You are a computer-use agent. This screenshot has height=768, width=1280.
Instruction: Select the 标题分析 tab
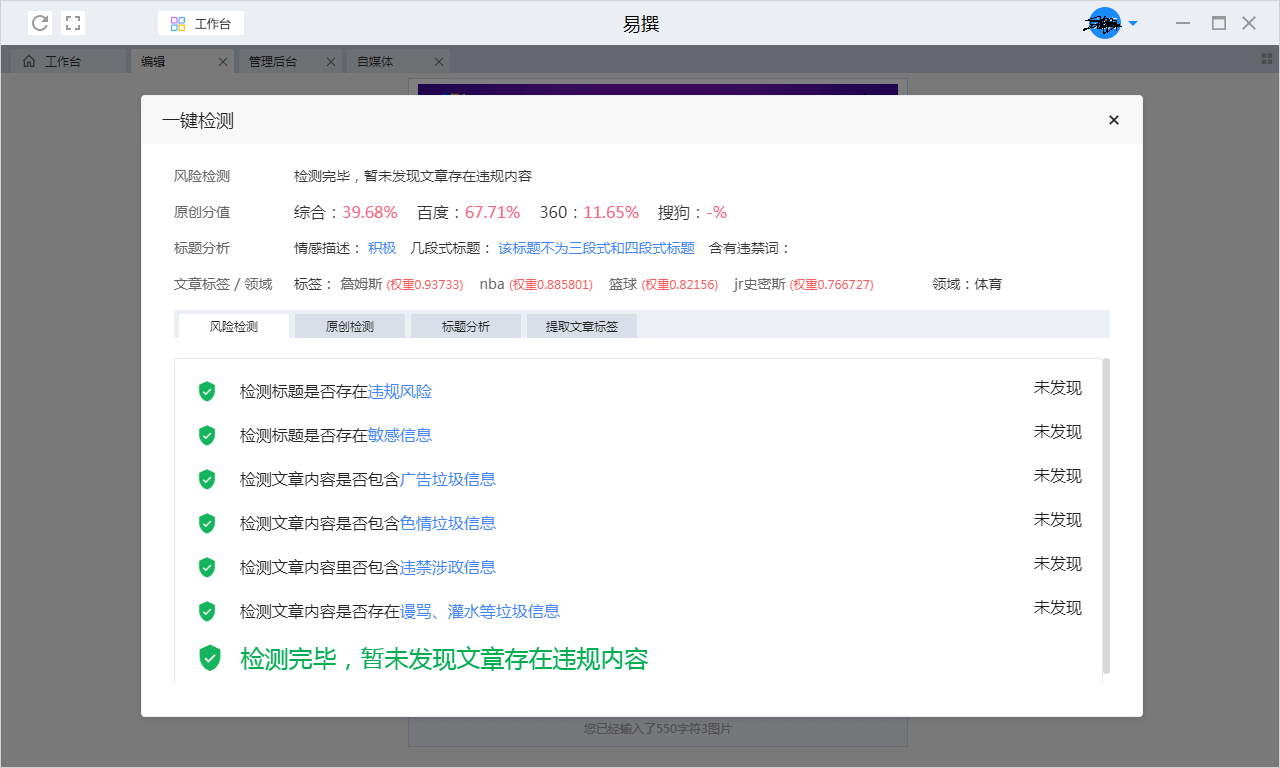(465, 326)
